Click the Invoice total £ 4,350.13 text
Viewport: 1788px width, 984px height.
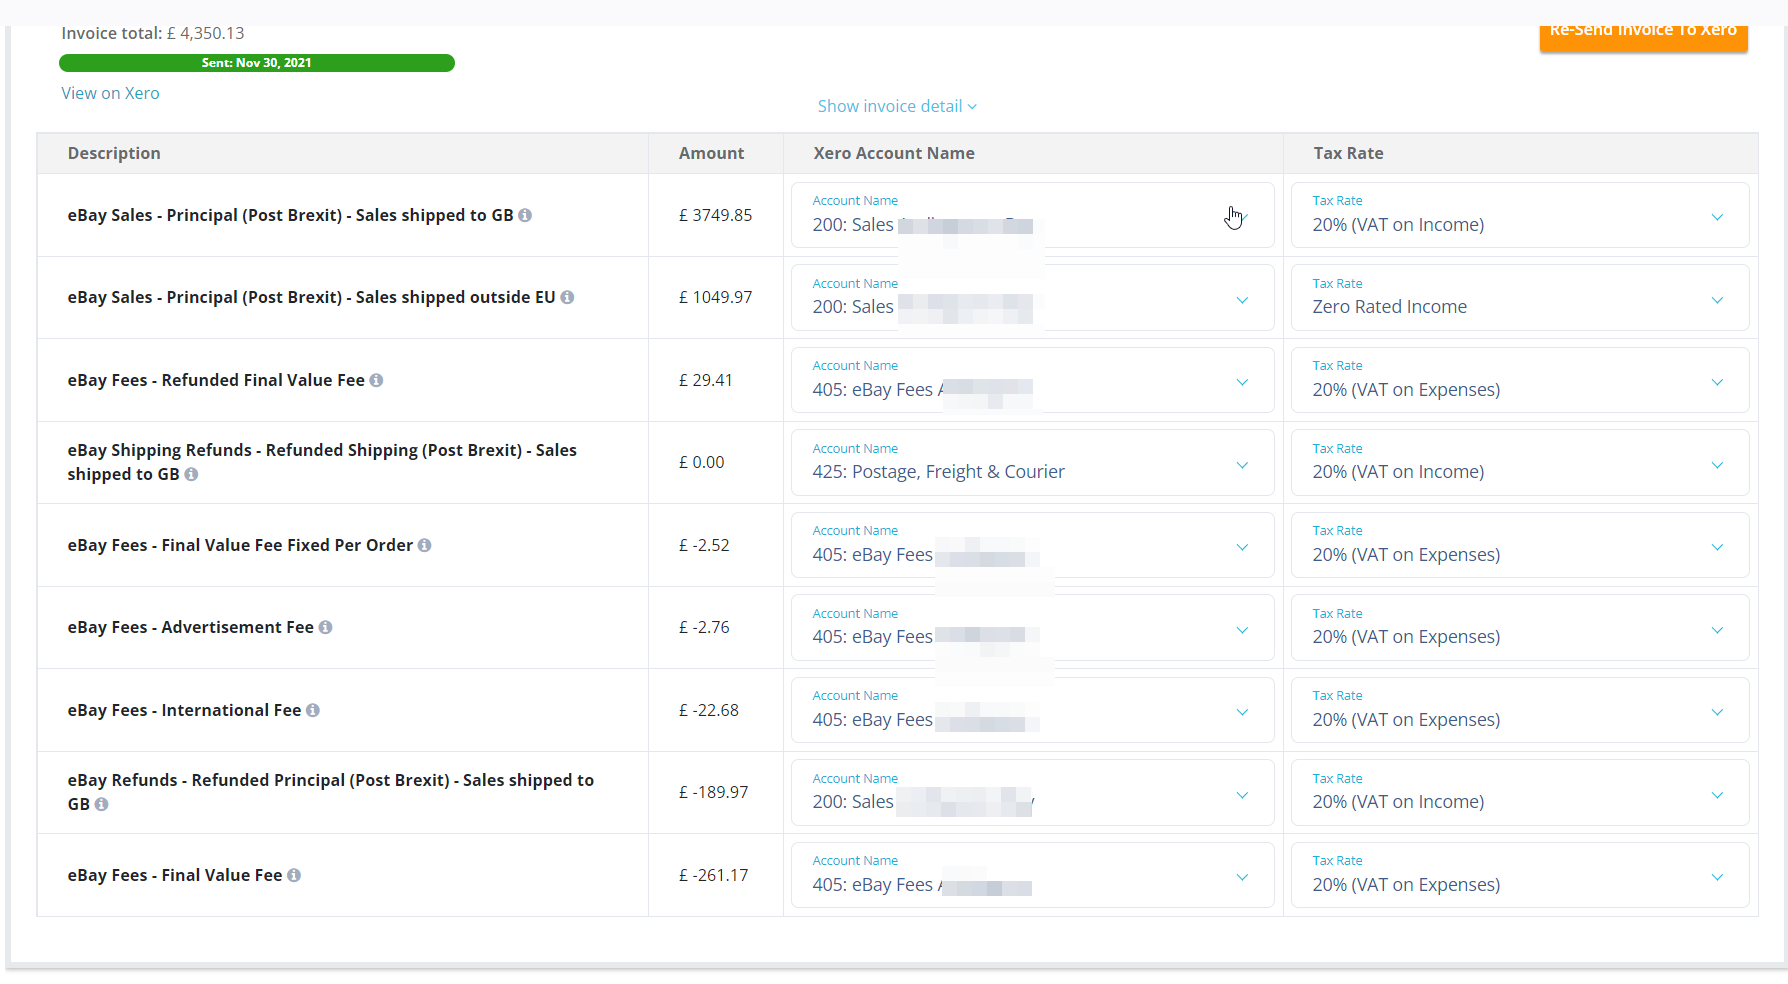point(153,33)
